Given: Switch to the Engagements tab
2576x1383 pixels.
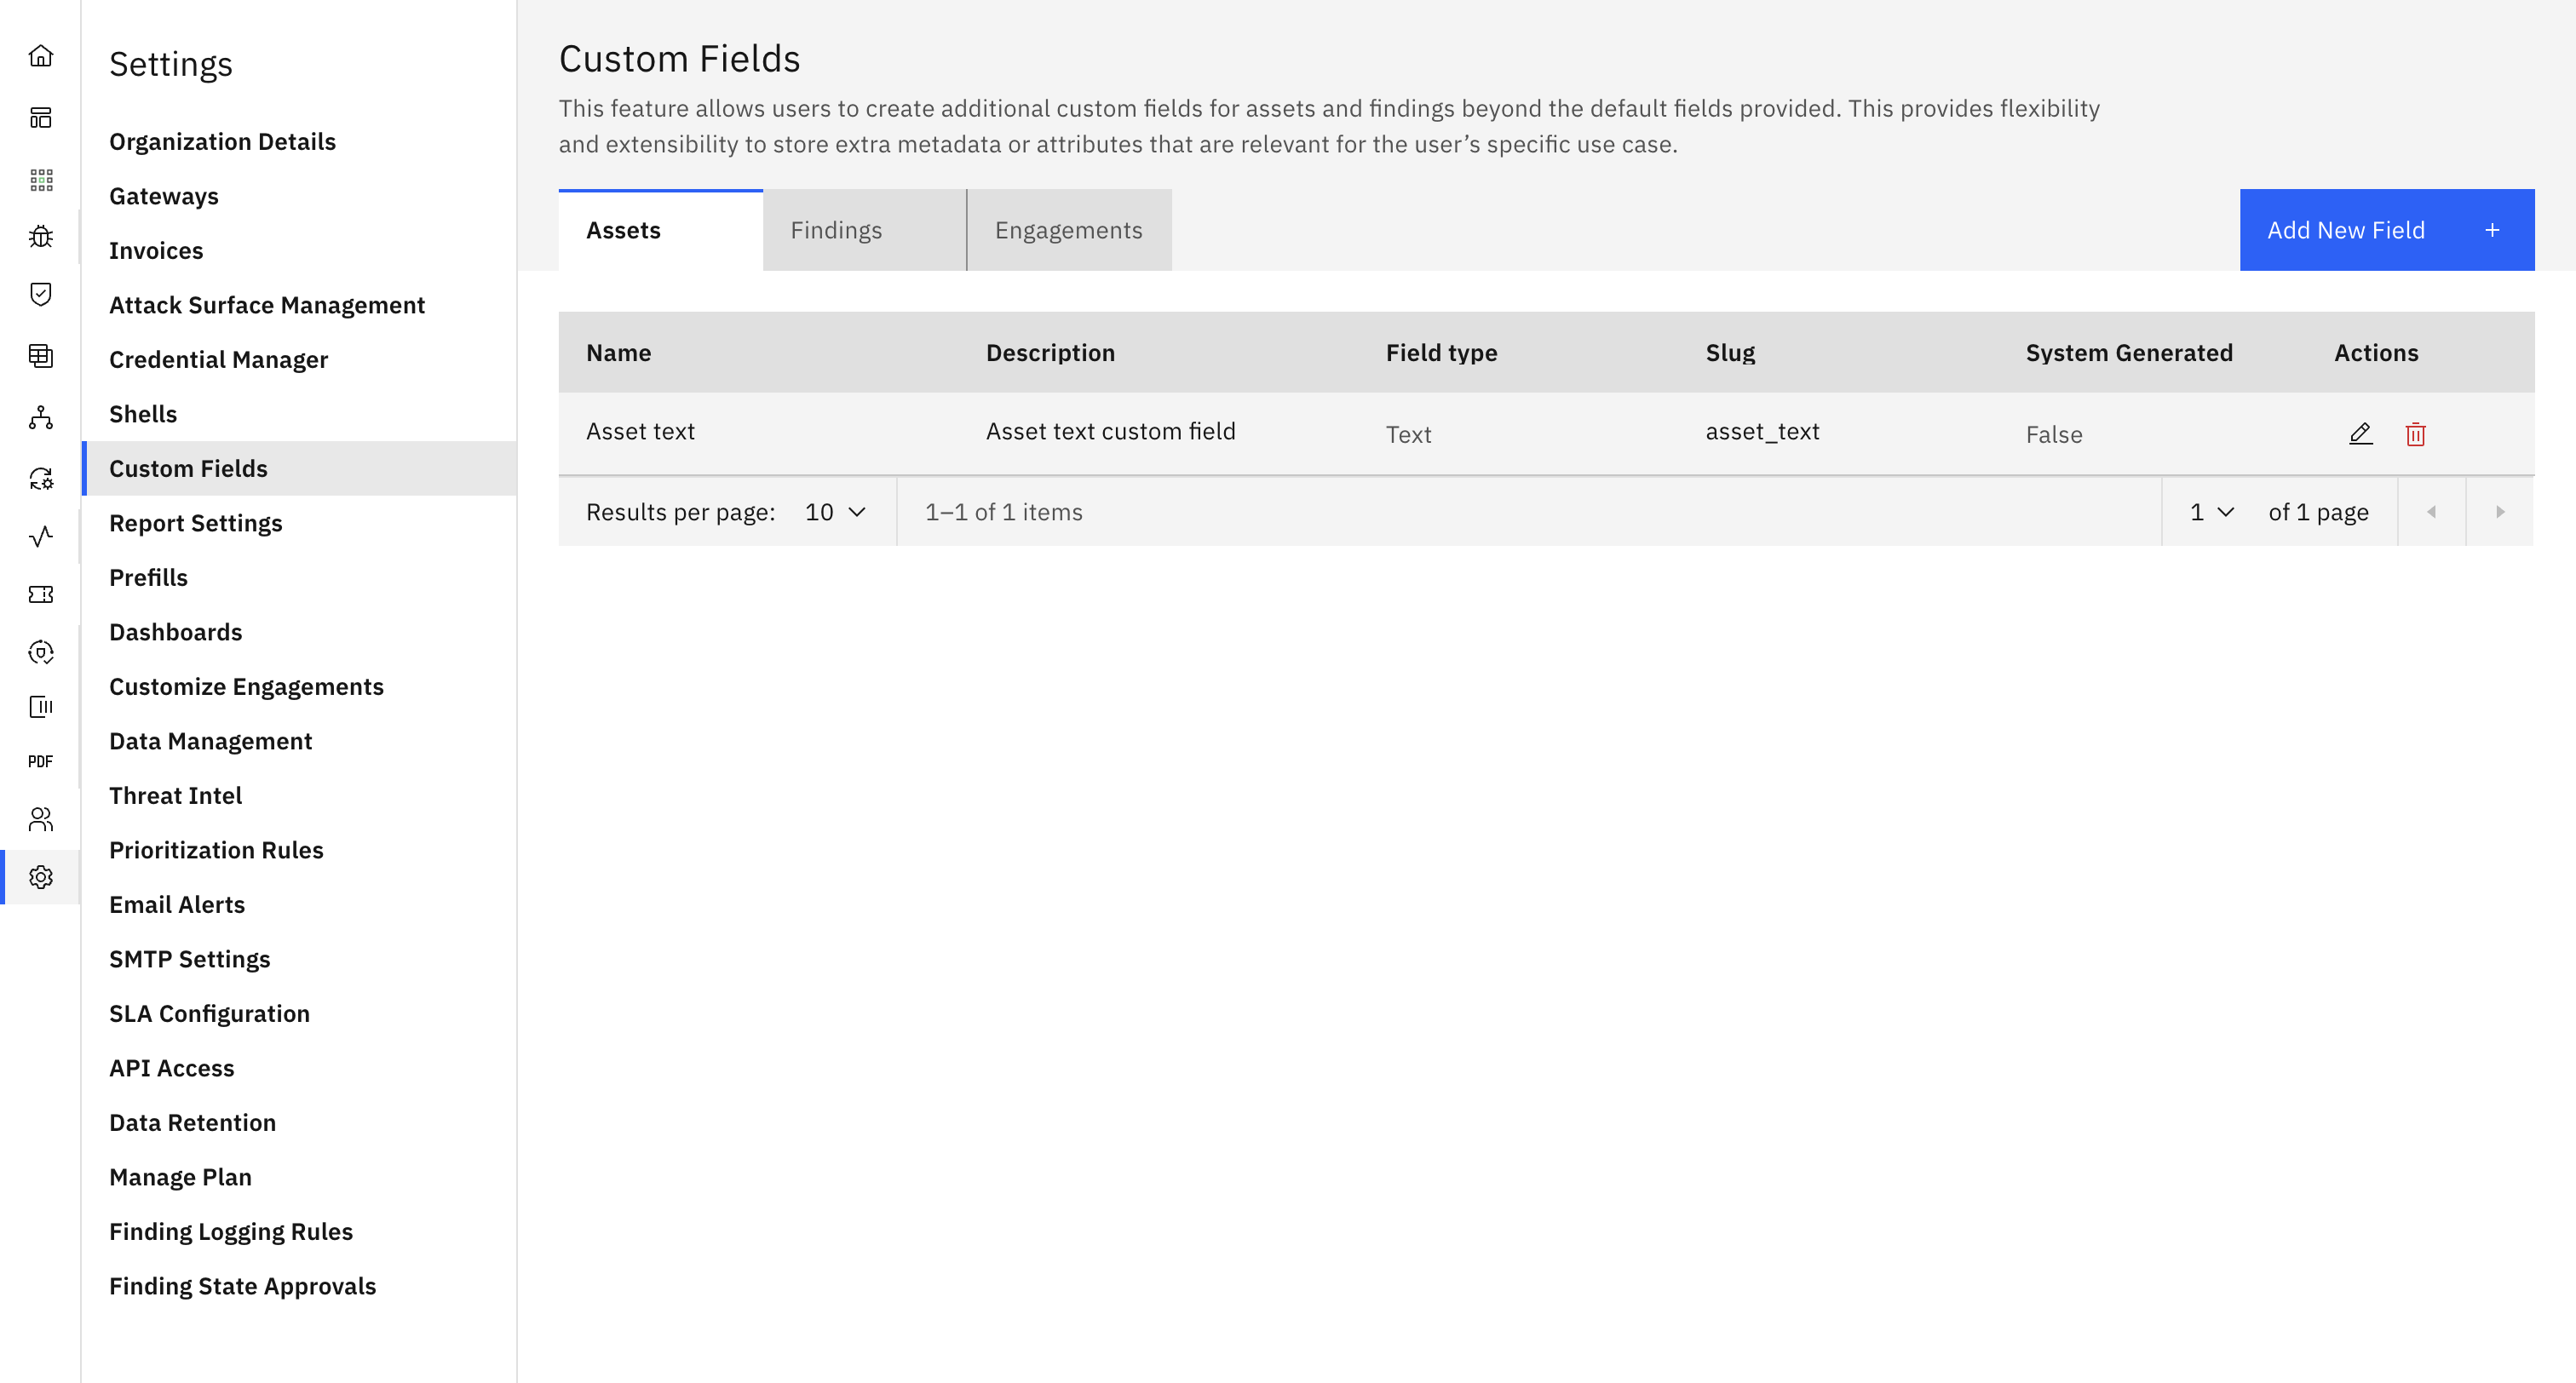Looking at the screenshot, I should (1068, 231).
